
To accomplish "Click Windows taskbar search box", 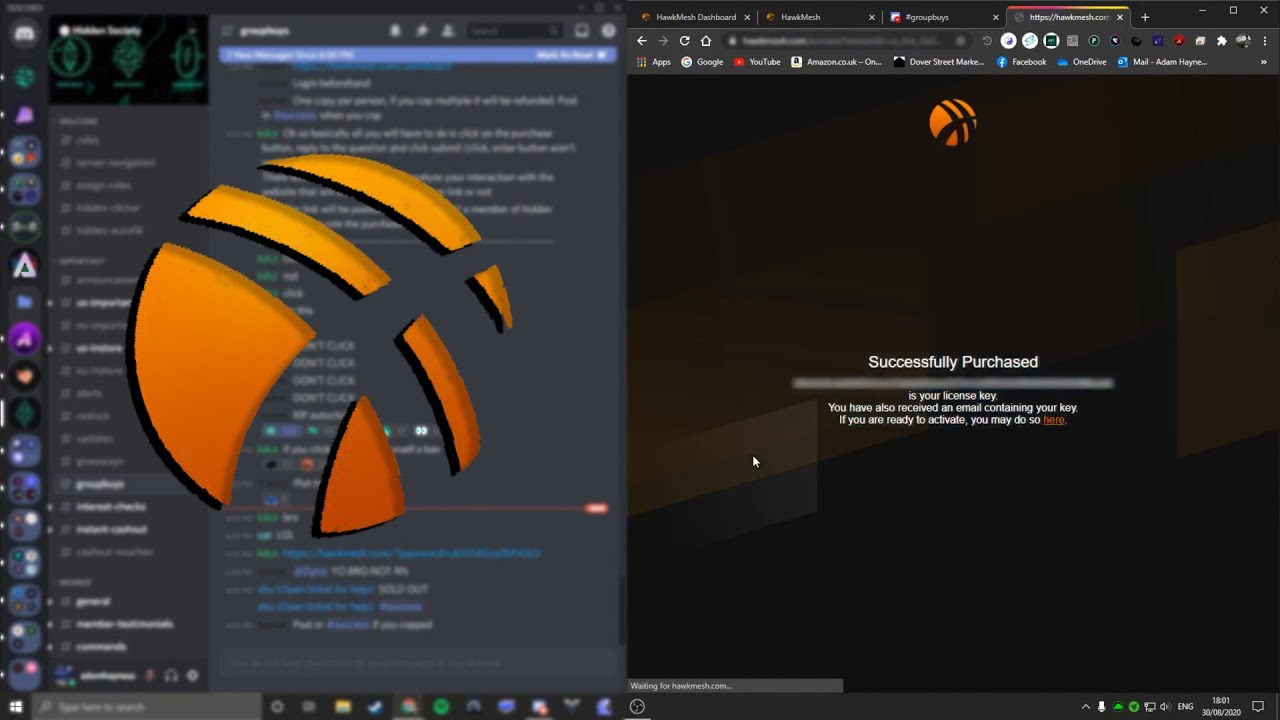I will 146,706.
